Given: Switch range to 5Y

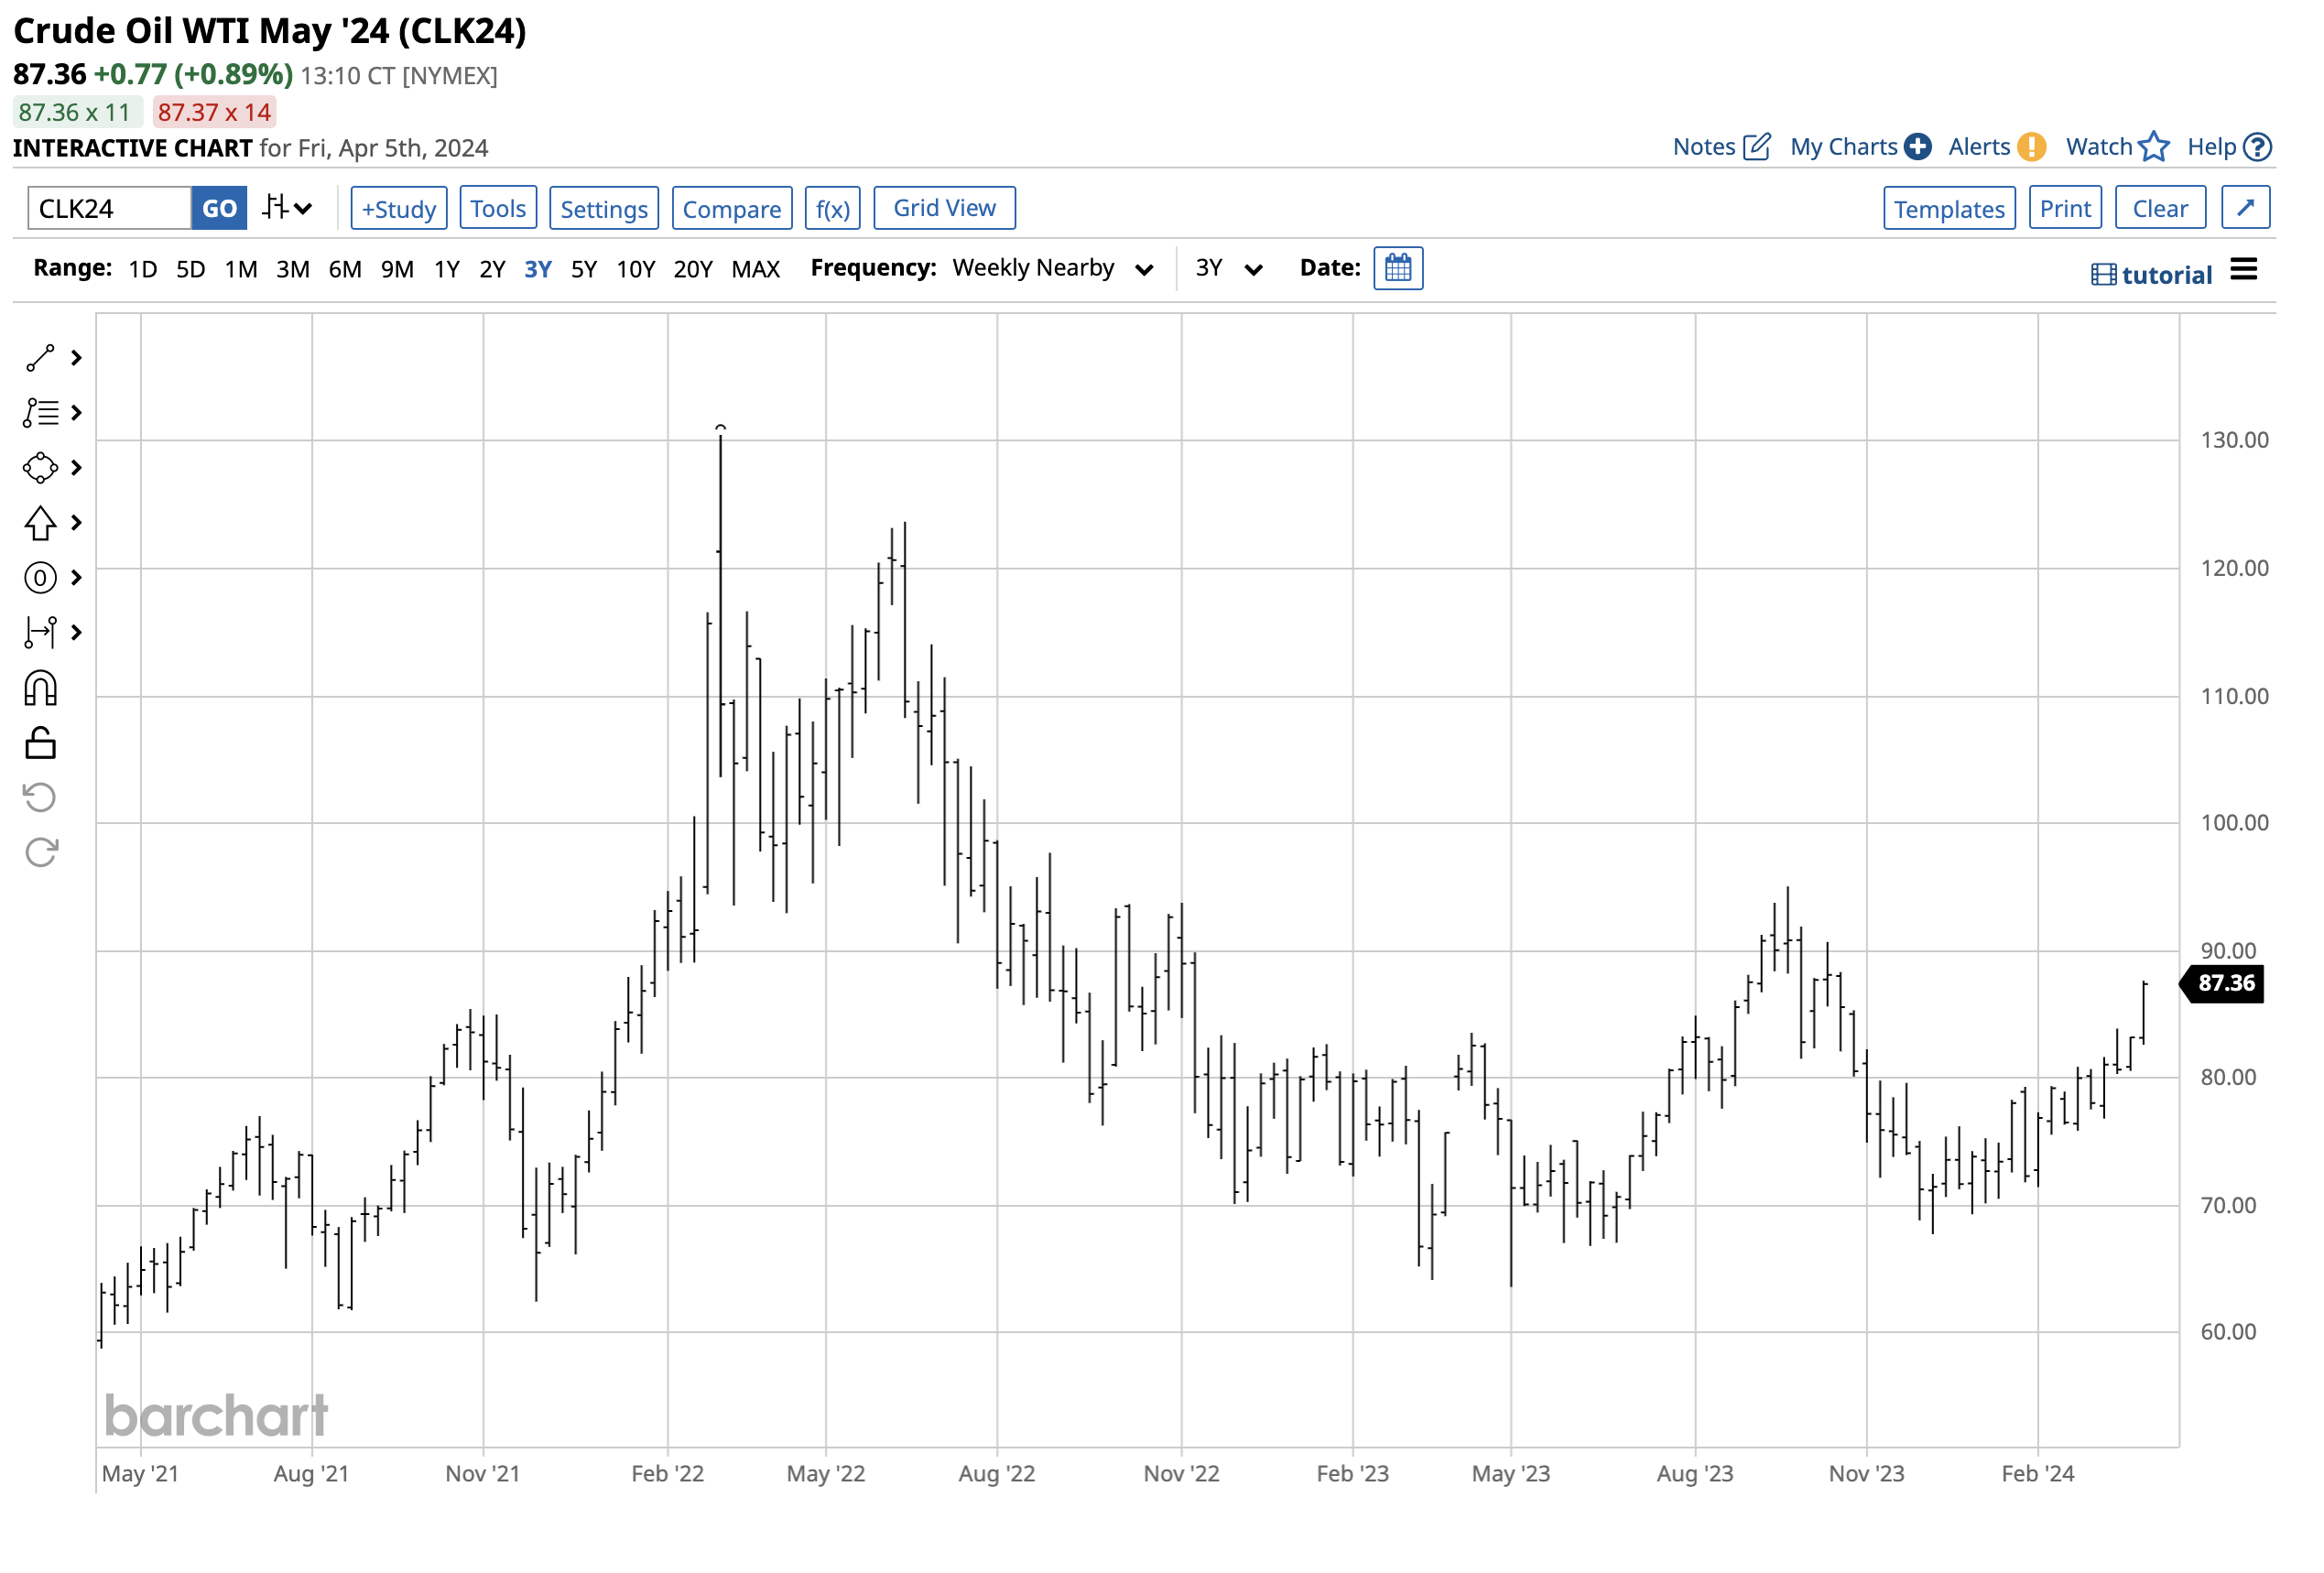Looking at the screenshot, I should point(584,268).
